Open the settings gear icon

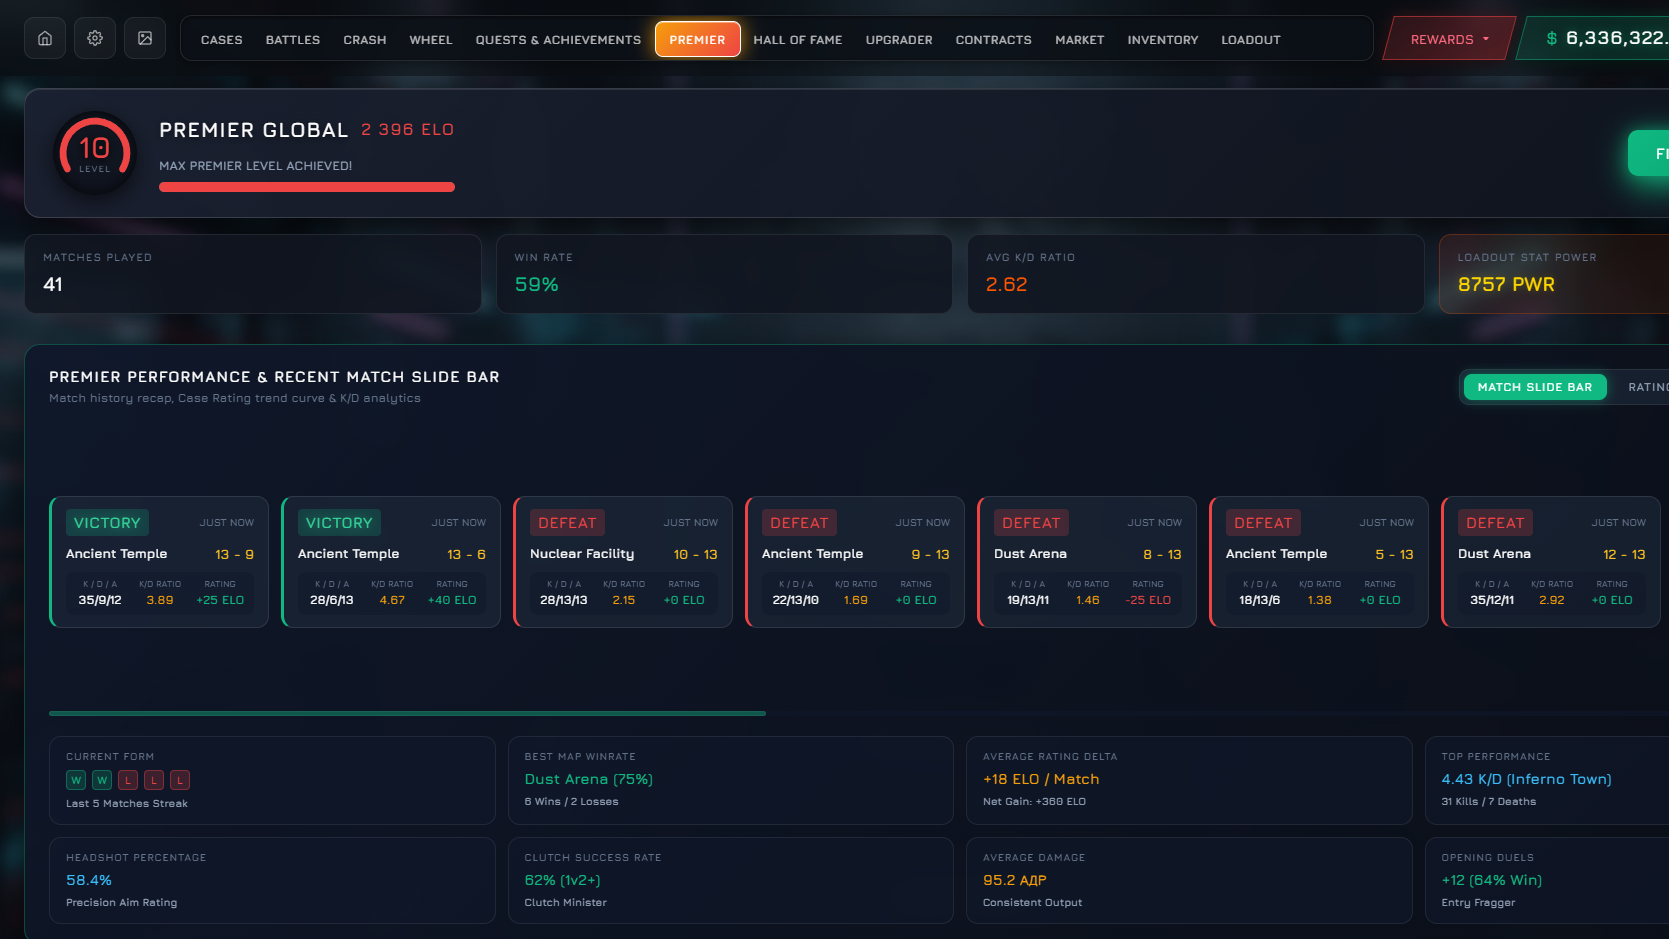coord(95,38)
